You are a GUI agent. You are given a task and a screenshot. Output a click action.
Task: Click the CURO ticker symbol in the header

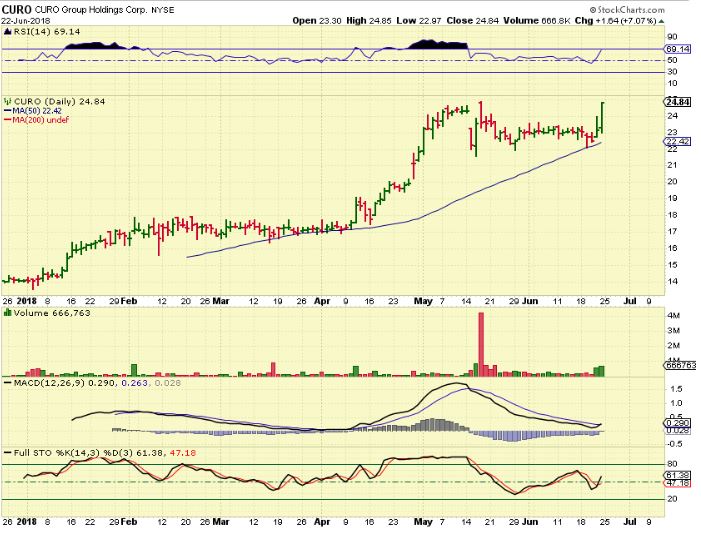click(x=17, y=9)
